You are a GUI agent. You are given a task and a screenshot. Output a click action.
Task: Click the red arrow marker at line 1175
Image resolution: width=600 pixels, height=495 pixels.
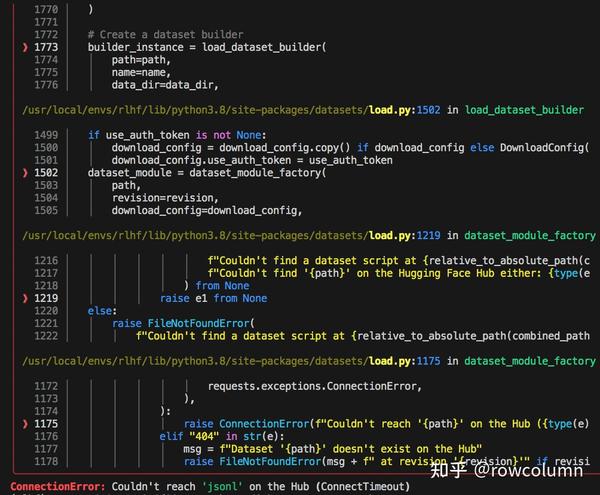pyautogui.click(x=25, y=423)
